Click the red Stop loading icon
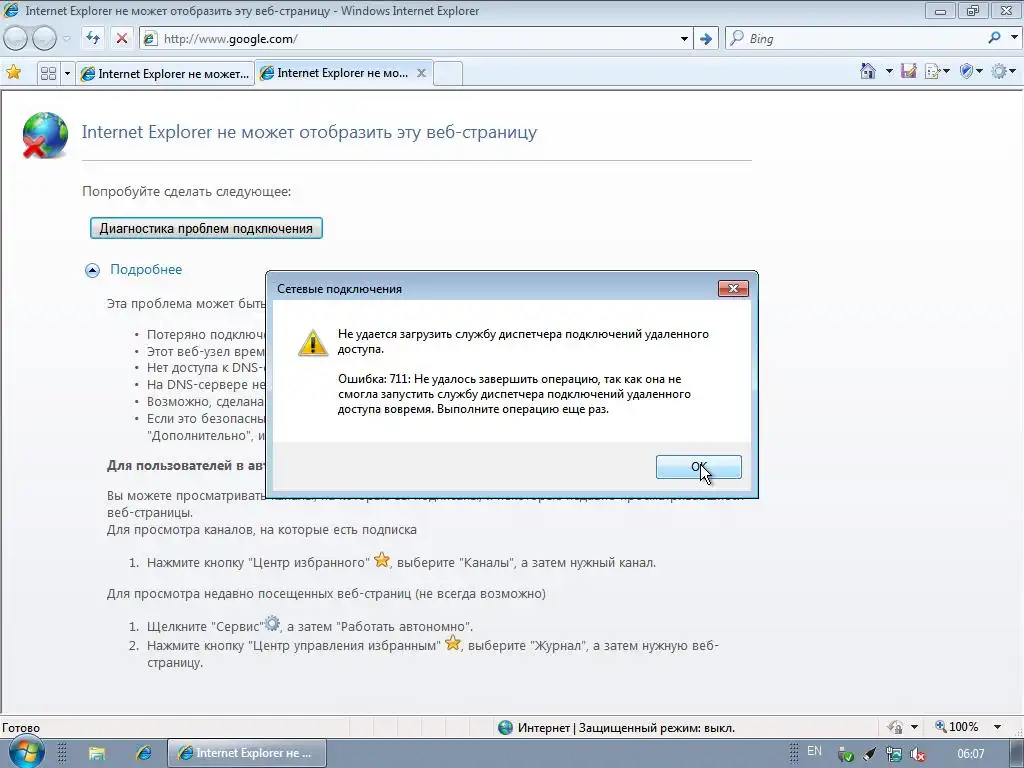This screenshot has width=1024, height=768. [x=121, y=39]
